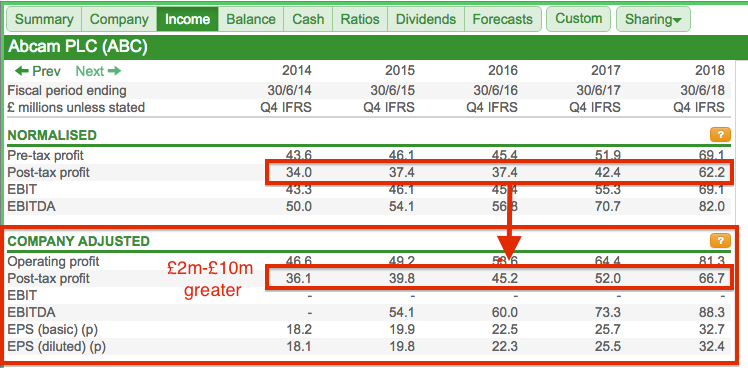
Task: Open the Company tab
Action: click(119, 20)
